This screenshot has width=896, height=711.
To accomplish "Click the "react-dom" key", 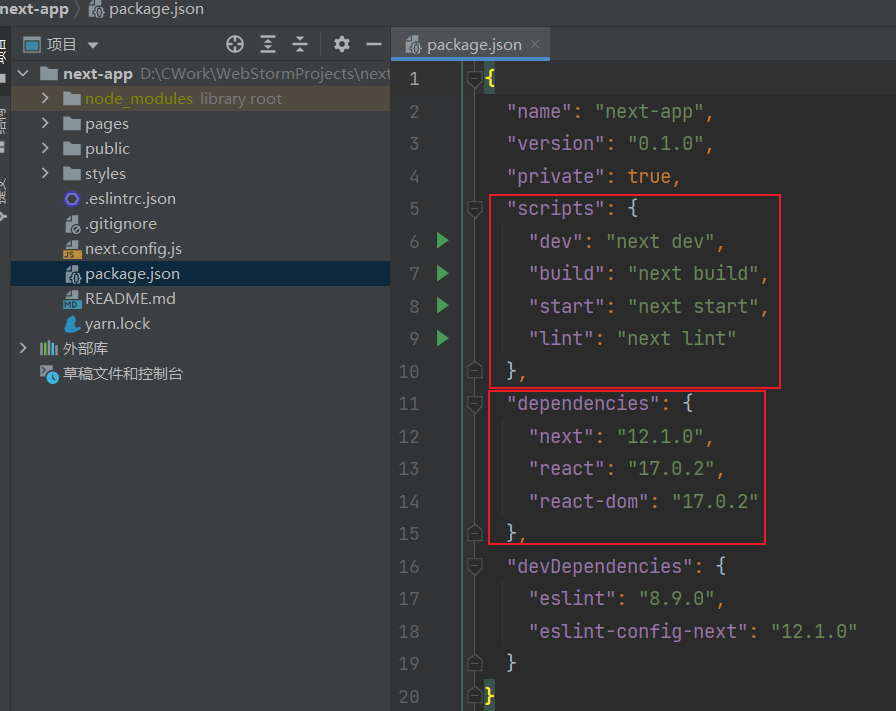I will 589,501.
